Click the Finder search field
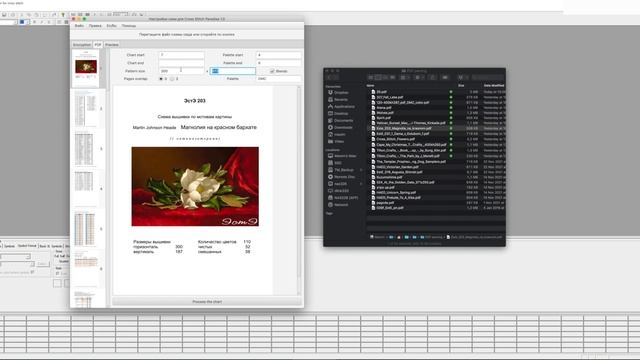Viewport: 640px width, 360px height. pyautogui.click(x=488, y=77)
